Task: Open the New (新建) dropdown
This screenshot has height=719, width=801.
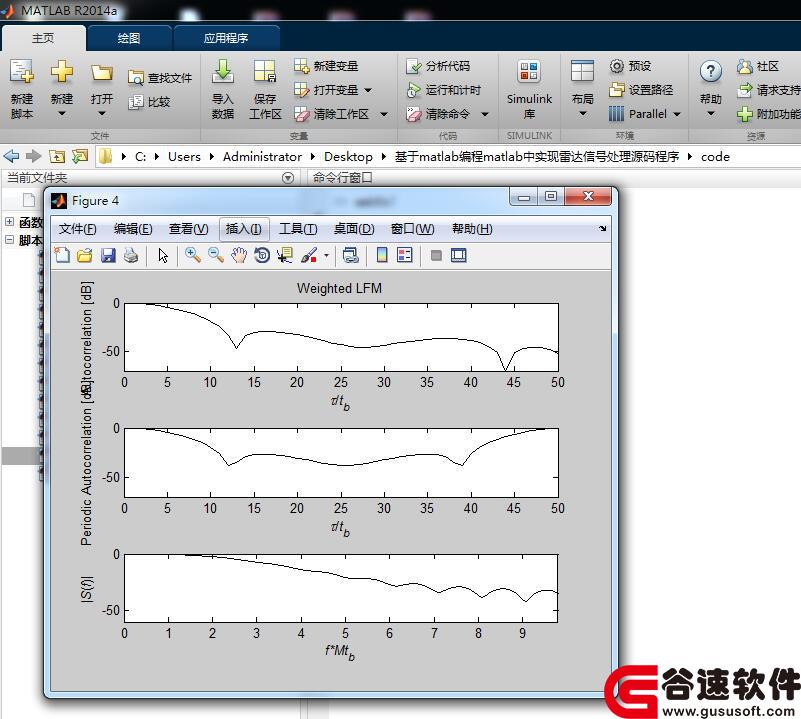Action: click(x=61, y=114)
